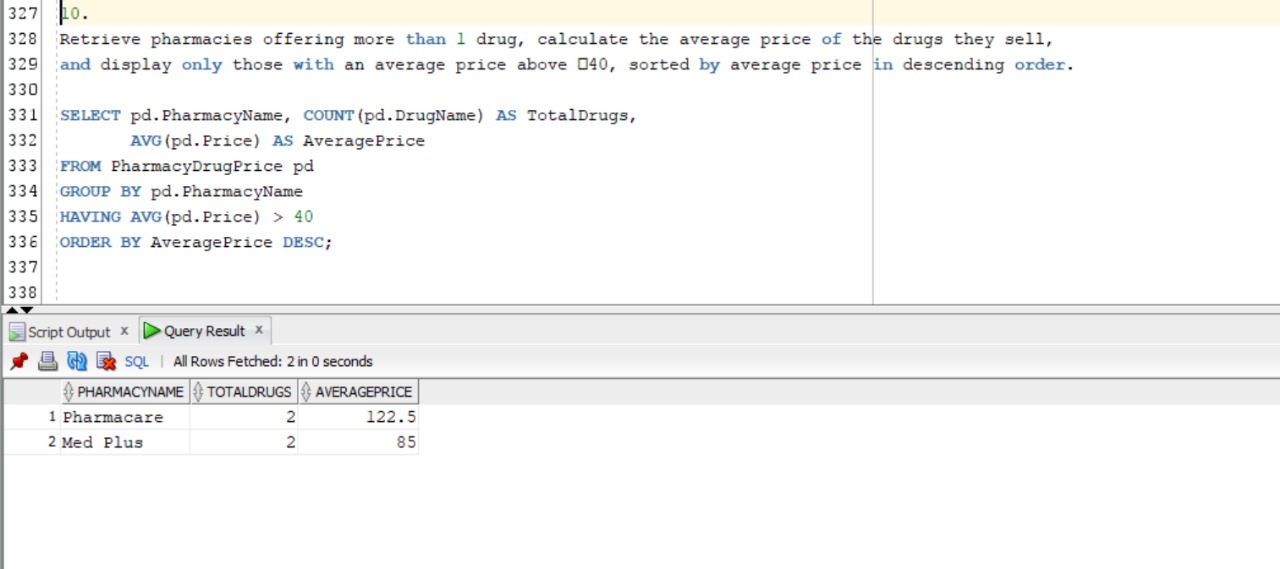
Task: Switch to the Script Output tab
Action: coord(69,332)
